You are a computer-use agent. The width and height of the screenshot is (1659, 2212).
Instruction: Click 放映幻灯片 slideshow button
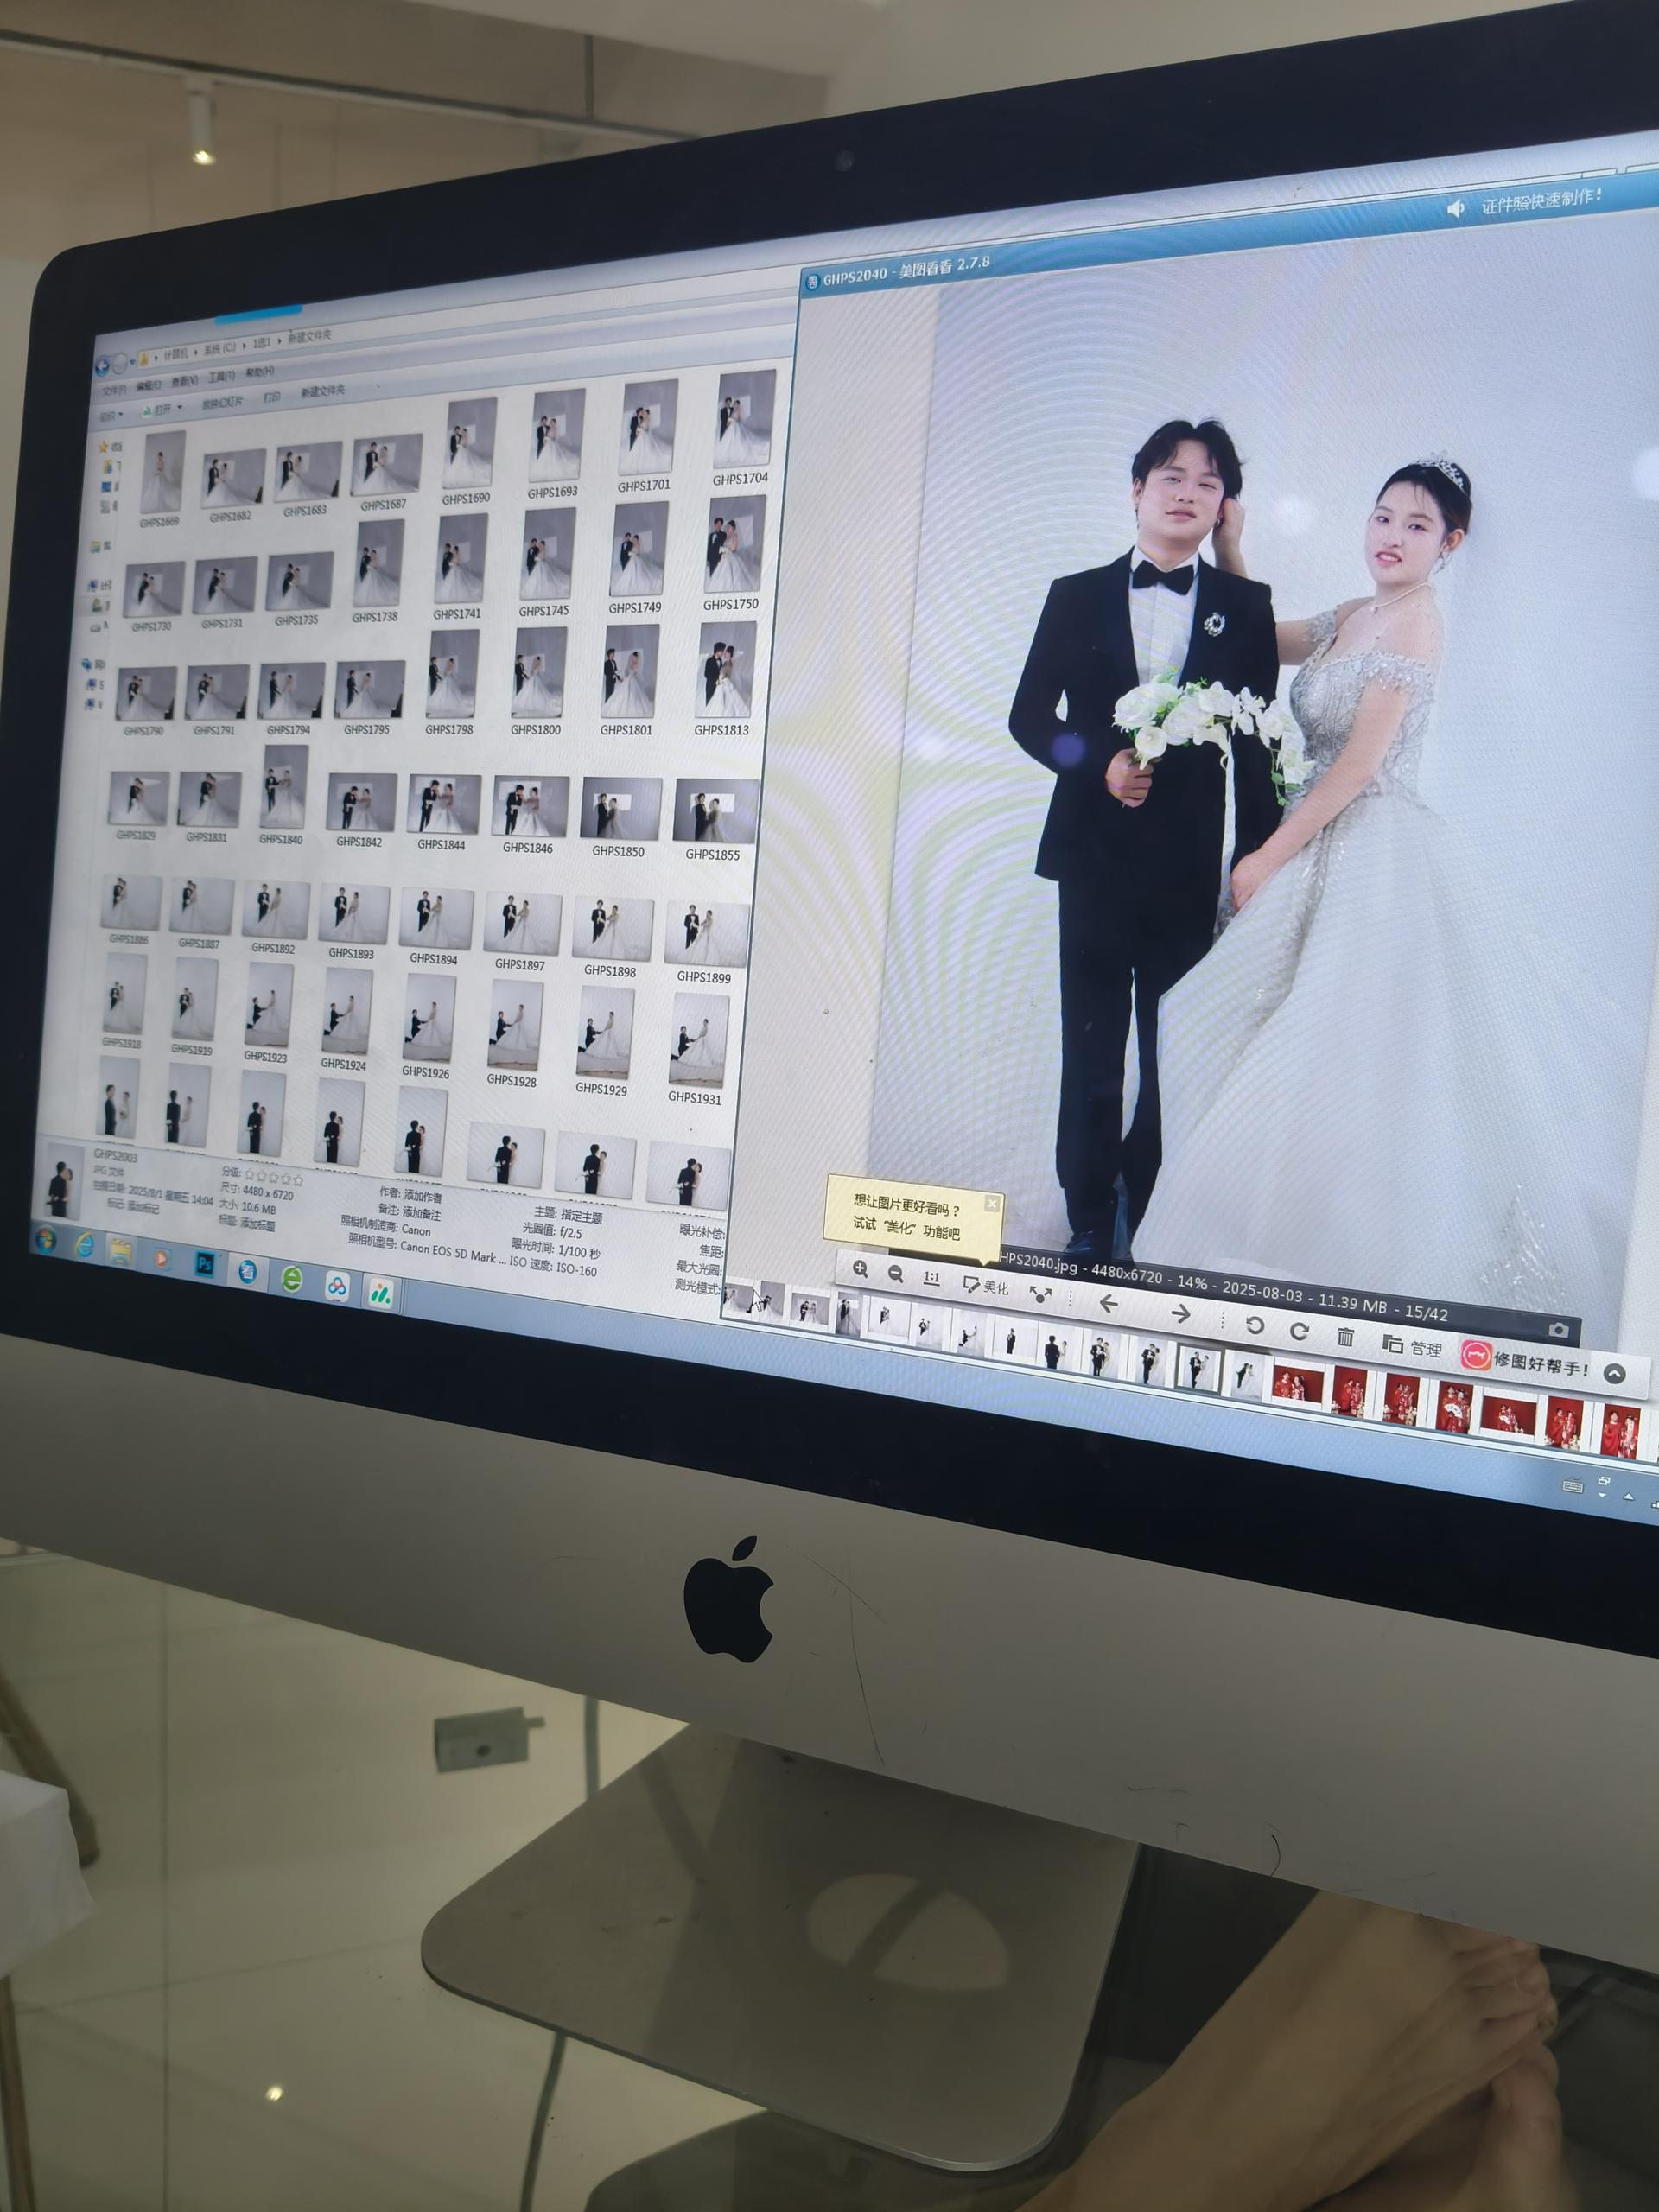click(222, 403)
